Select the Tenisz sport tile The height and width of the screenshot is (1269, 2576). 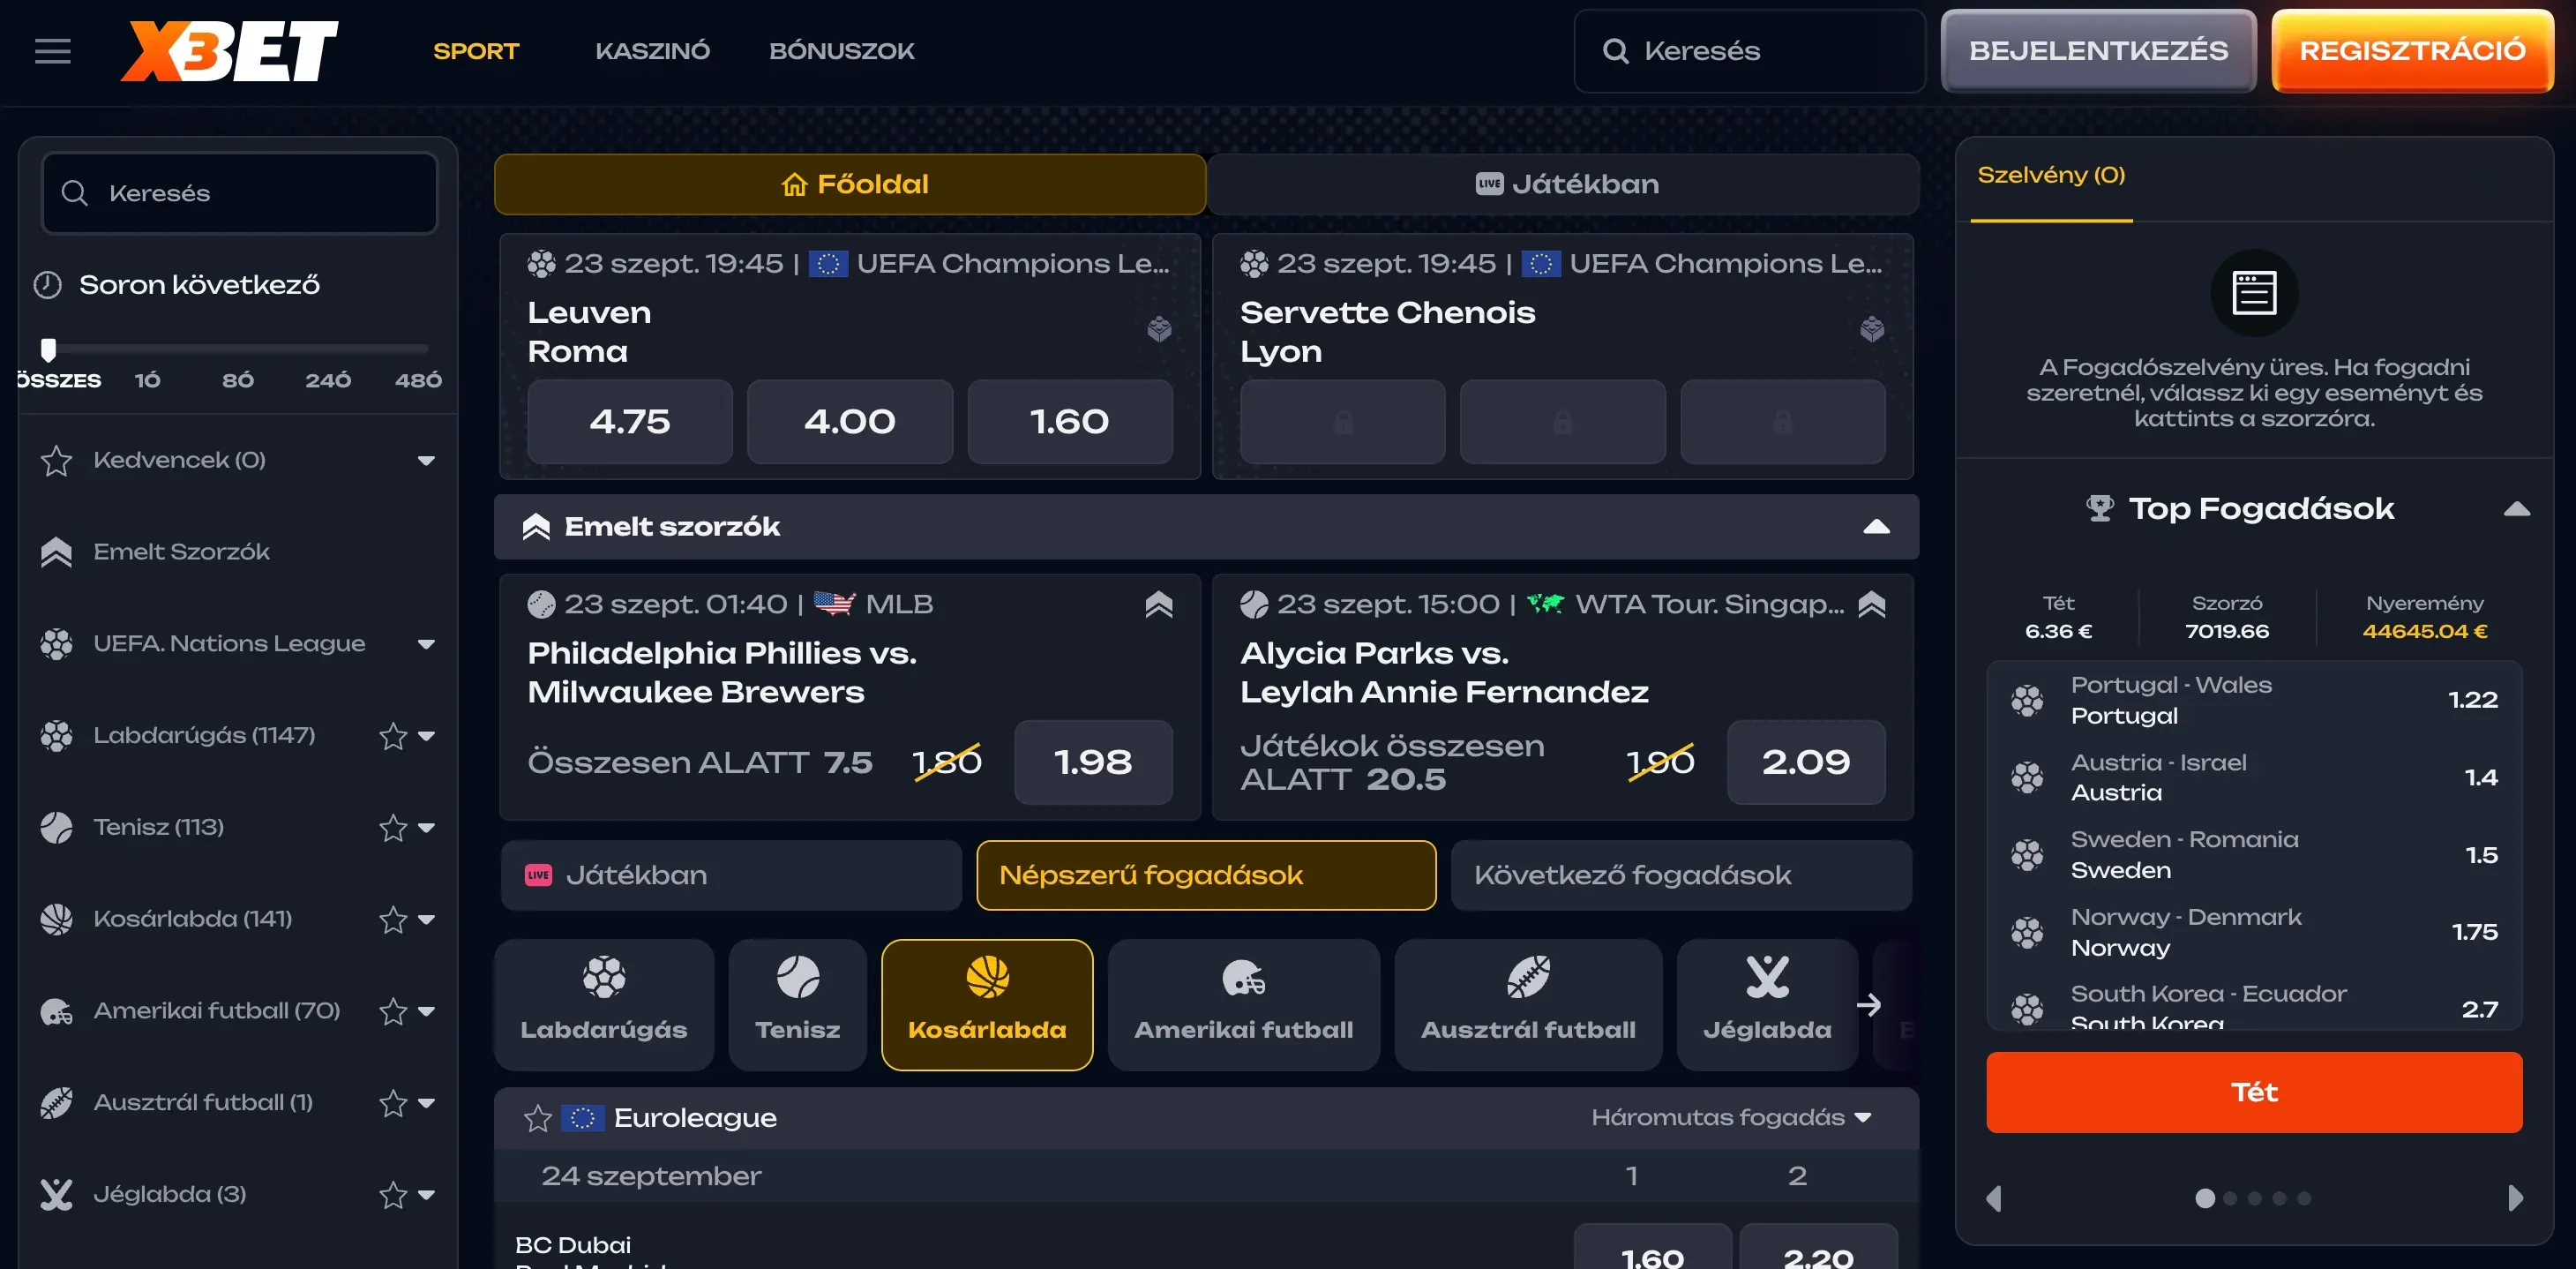coord(798,1004)
